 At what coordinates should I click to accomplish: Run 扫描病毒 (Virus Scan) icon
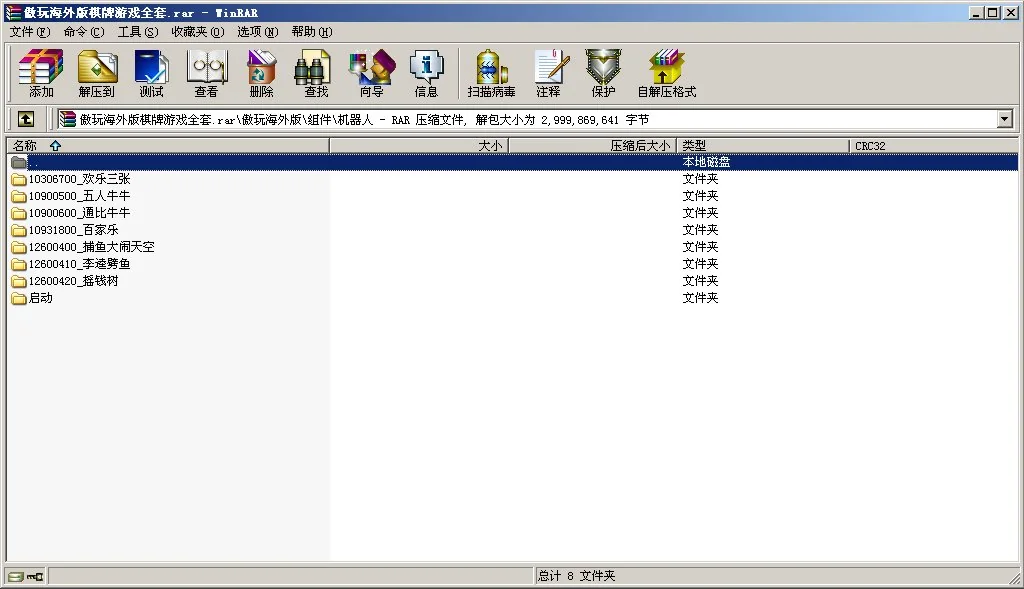coord(489,73)
